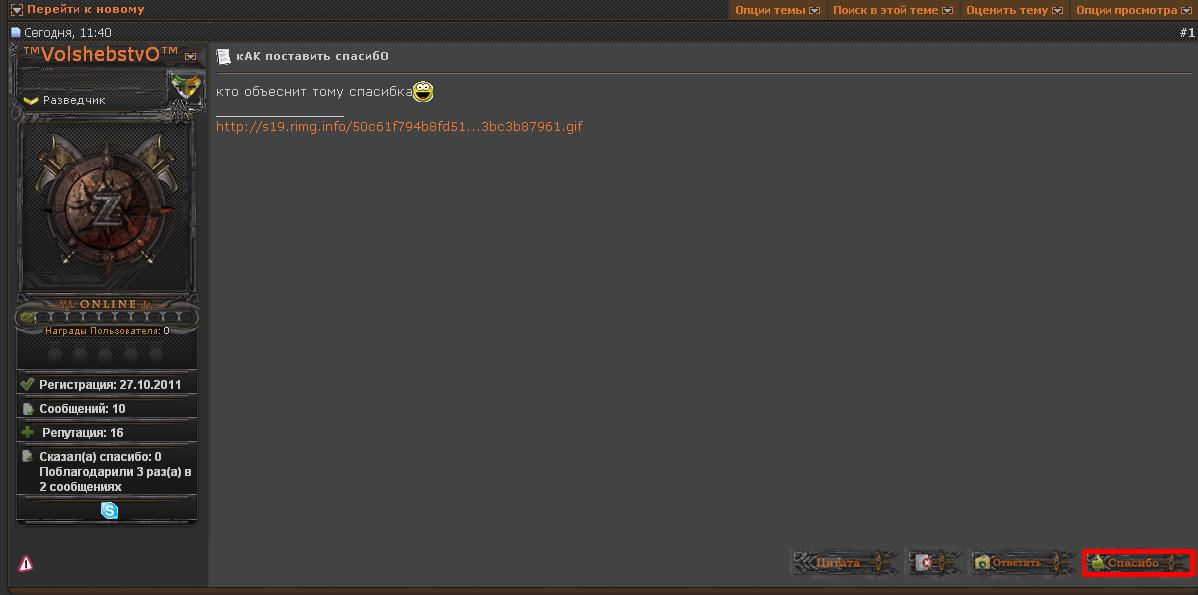Click the green plus Репутация icon
This screenshot has height=595, width=1198.
tap(28, 432)
